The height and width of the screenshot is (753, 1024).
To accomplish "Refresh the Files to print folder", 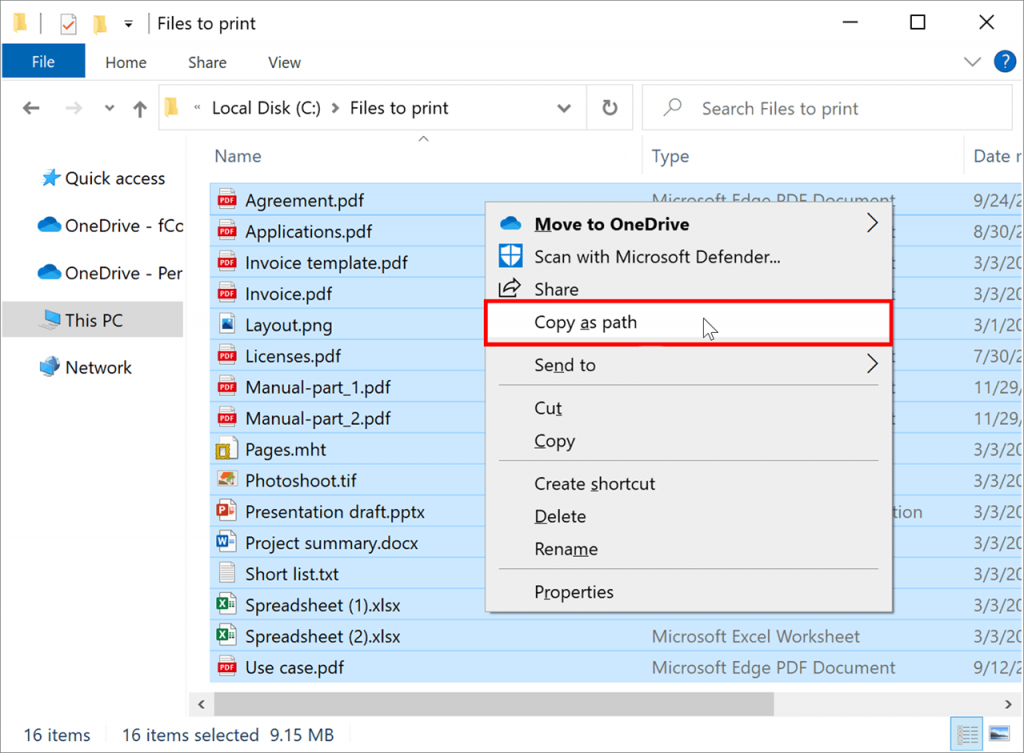I will pos(609,108).
